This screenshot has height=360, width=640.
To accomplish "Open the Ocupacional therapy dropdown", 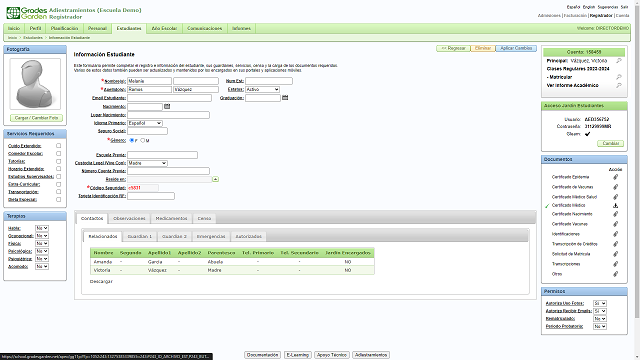I will 42,236.
